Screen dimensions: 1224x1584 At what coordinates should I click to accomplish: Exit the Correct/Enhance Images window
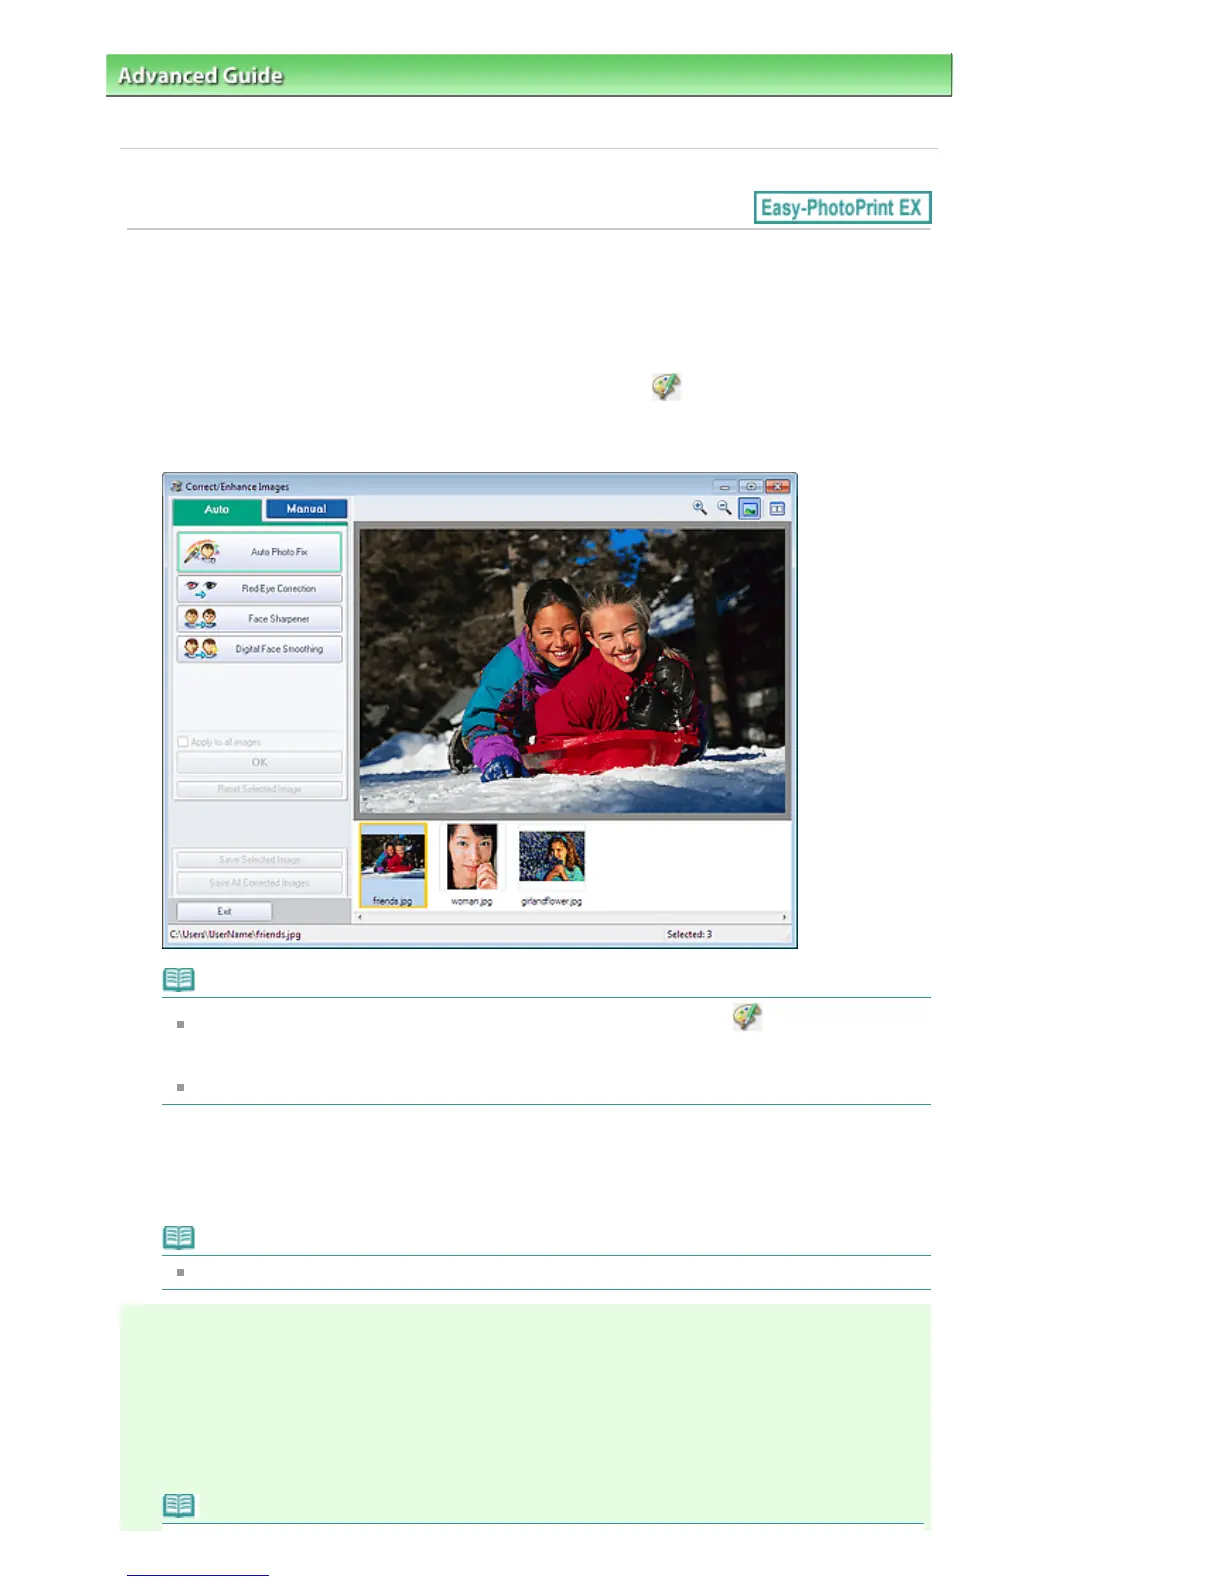pos(224,911)
